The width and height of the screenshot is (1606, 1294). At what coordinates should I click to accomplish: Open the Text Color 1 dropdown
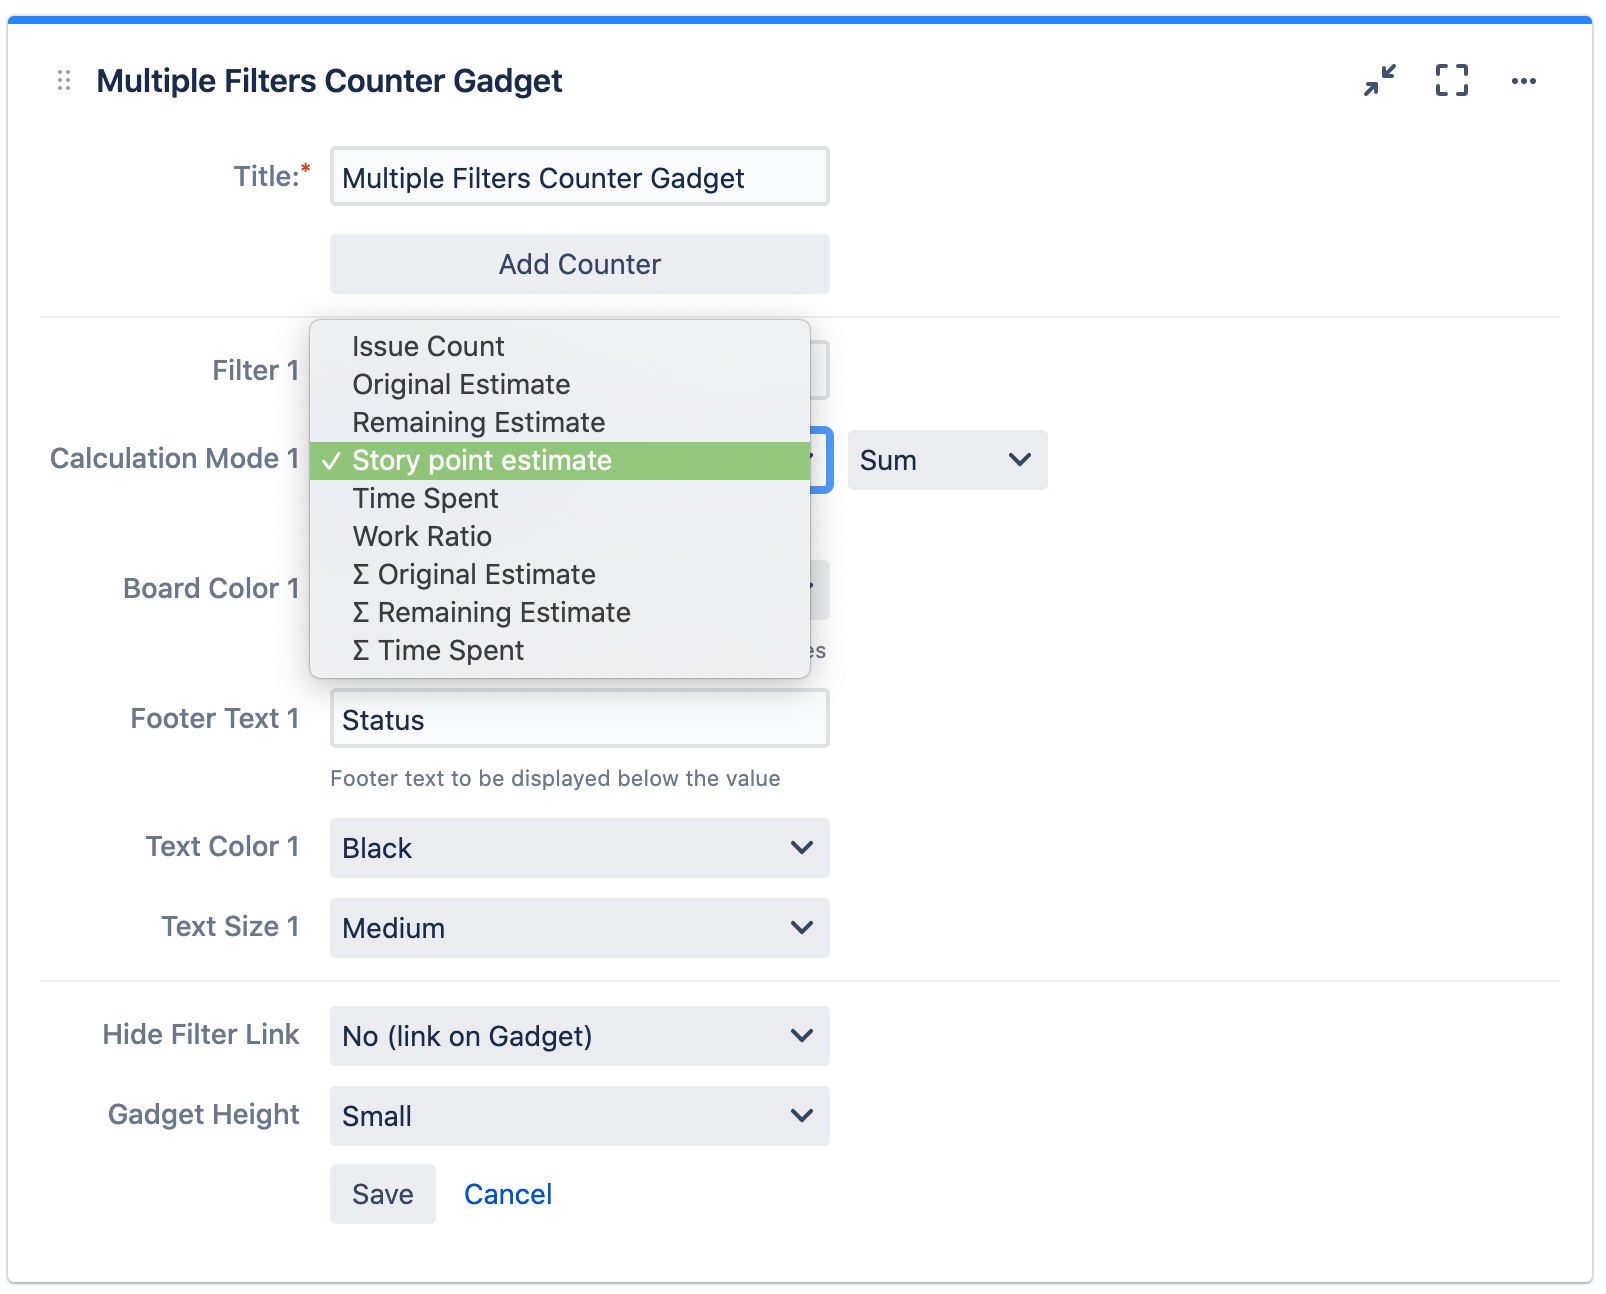(x=579, y=848)
